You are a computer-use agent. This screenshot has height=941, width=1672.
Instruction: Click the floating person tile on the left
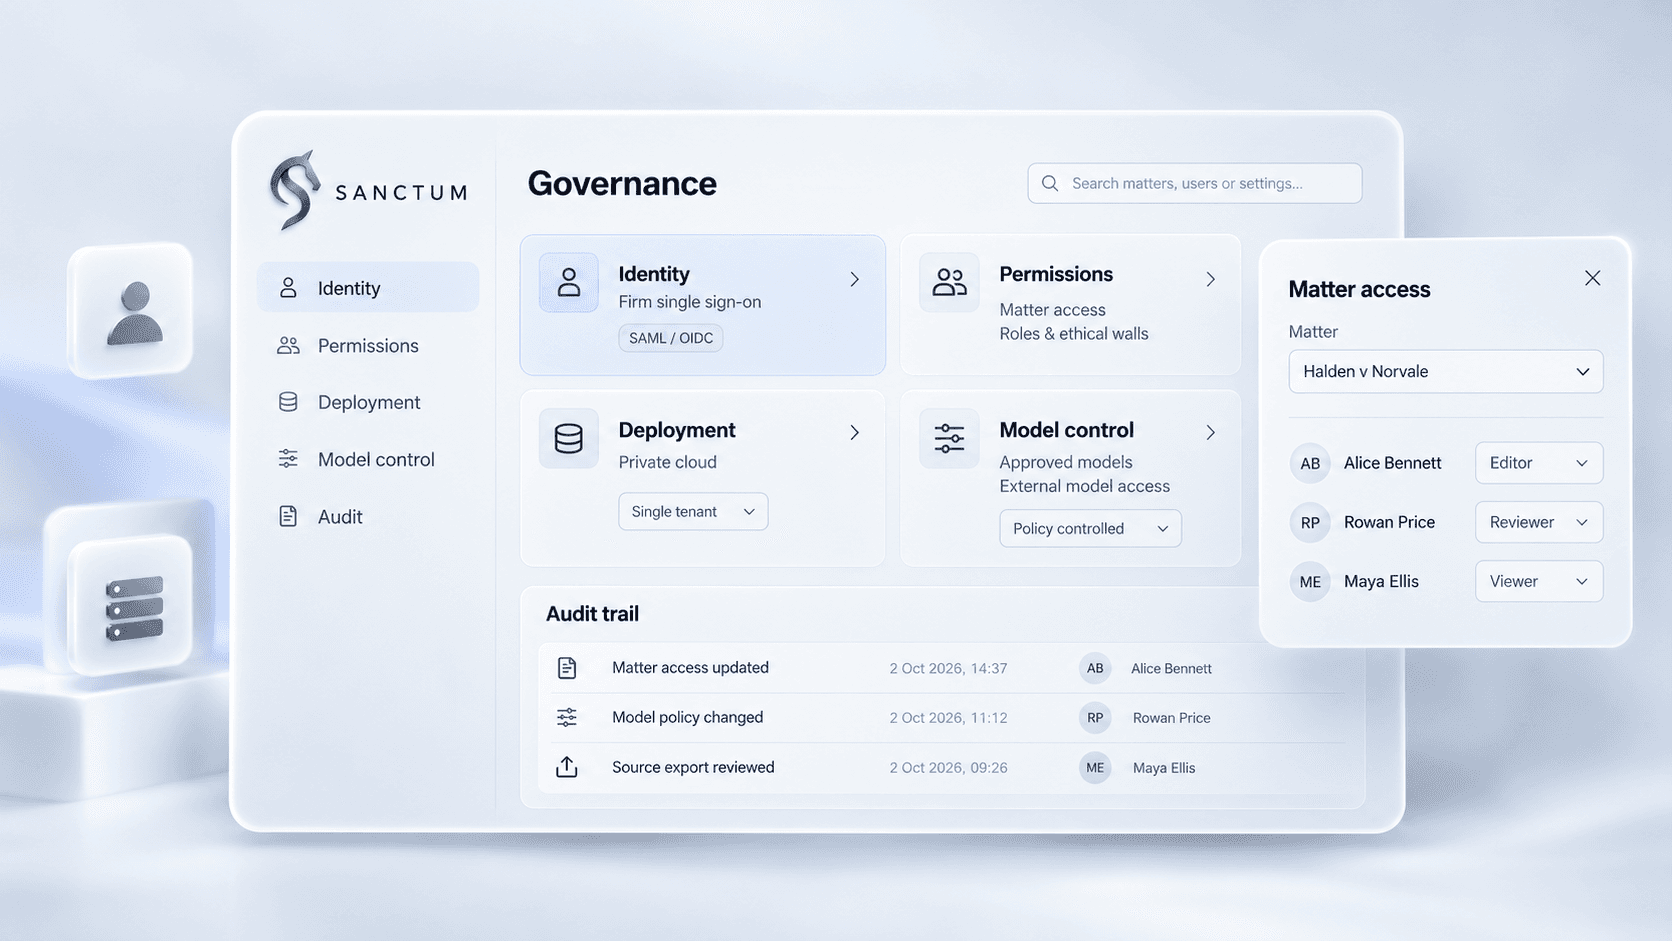point(131,311)
